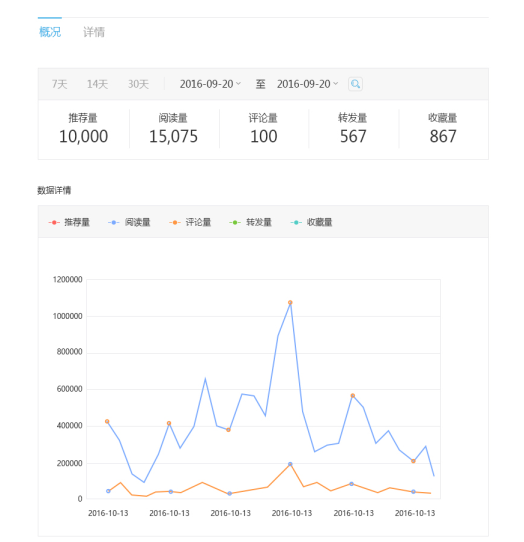524x542 pixels.
Task: Select the 收藏量 867 stat card
Action: (x=443, y=129)
